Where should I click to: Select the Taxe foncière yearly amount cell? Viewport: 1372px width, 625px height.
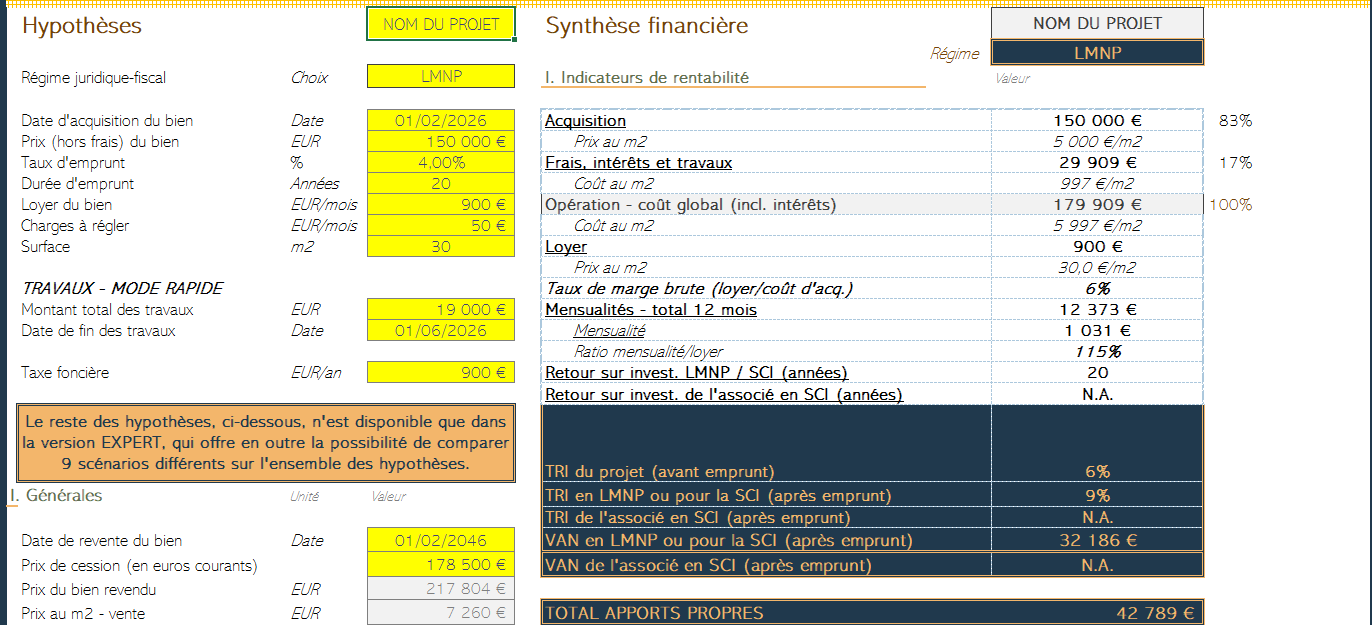441,373
